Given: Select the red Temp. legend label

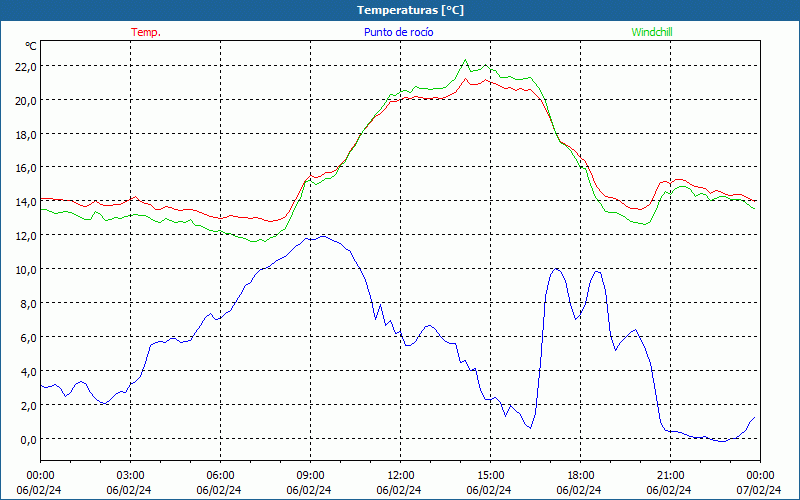Looking at the screenshot, I should click(146, 32).
